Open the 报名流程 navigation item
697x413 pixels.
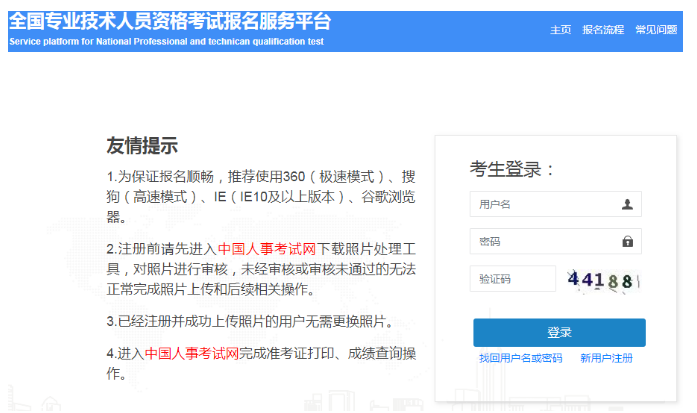(602, 30)
